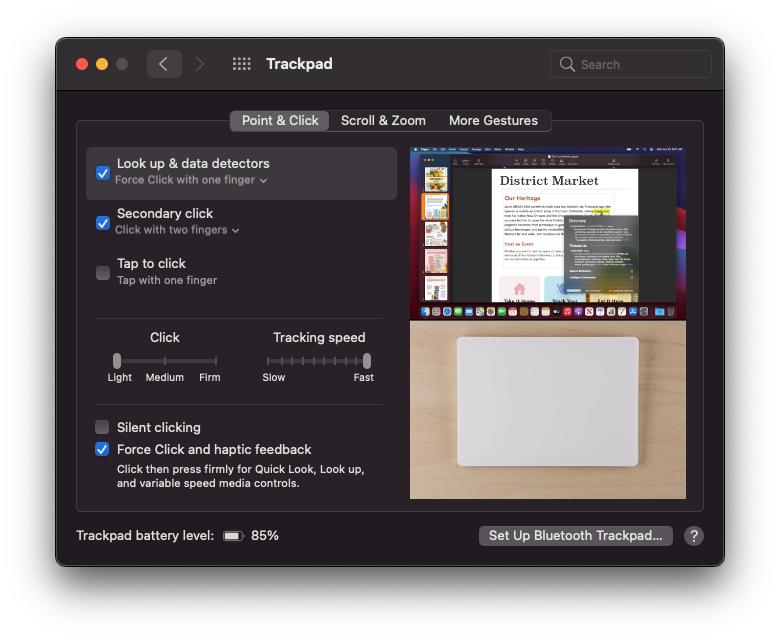Click the yellow minimize window button
This screenshot has width=780, height=640.
tap(102, 64)
